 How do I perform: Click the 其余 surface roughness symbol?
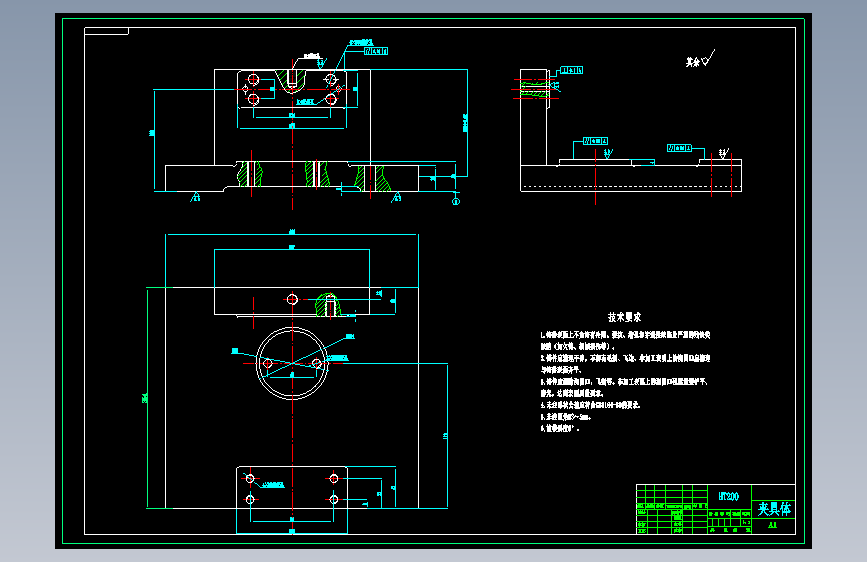pos(701,59)
